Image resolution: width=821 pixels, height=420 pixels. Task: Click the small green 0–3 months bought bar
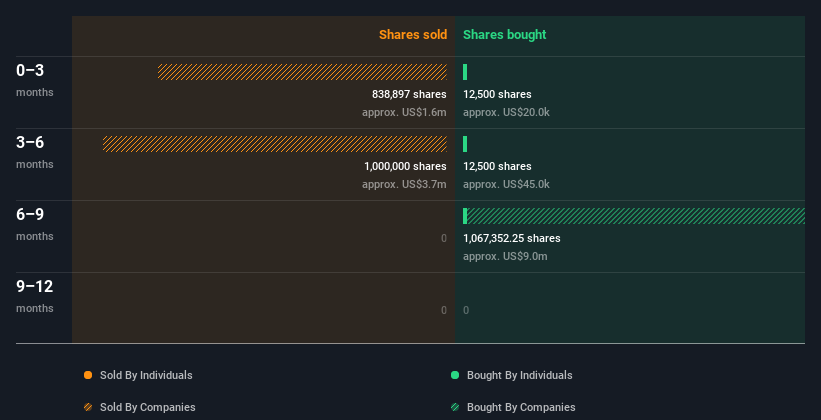tap(465, 72)
